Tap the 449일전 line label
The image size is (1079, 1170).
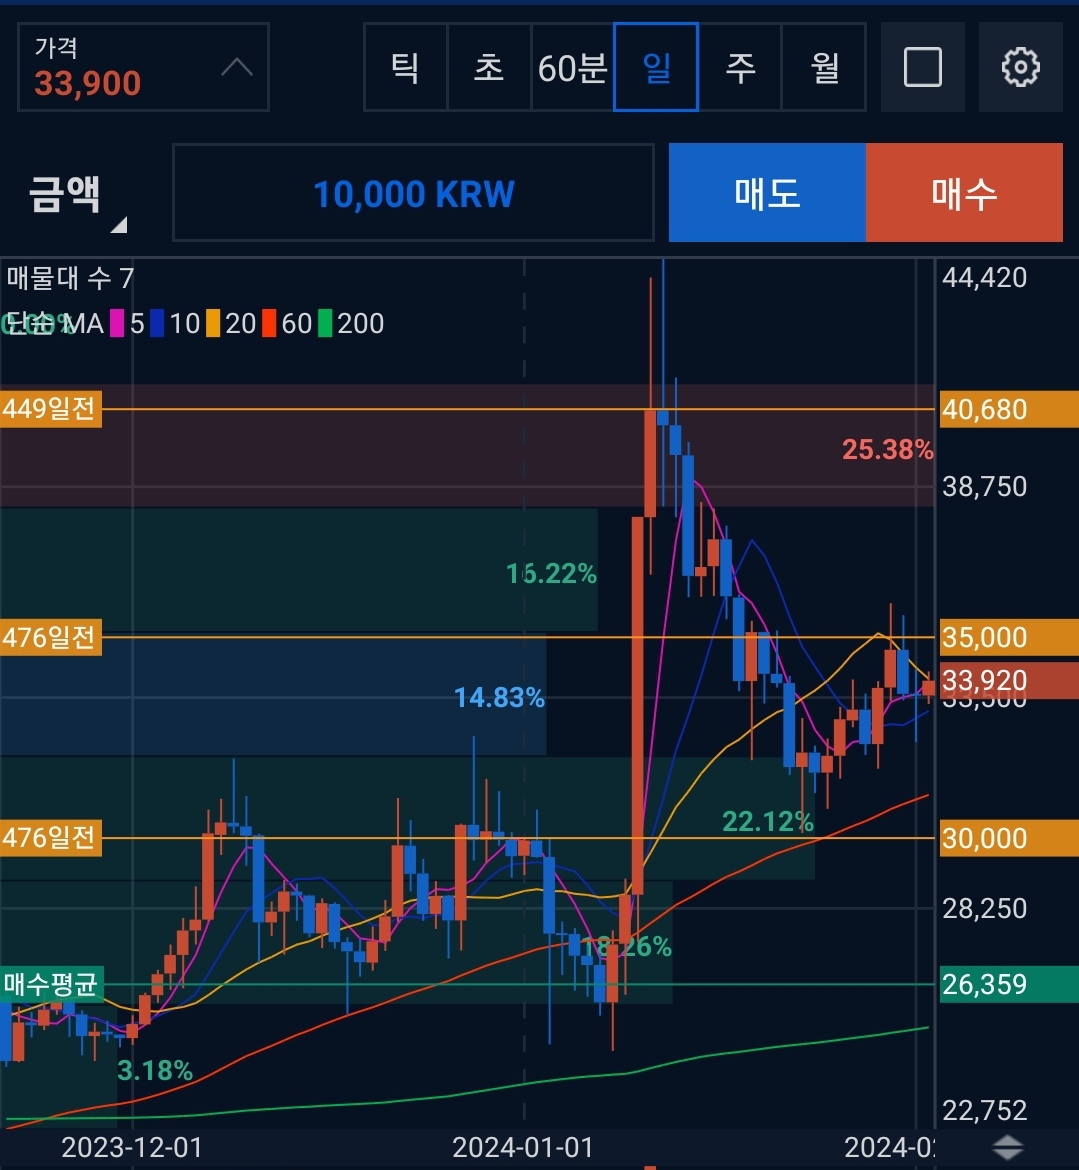click(50, 409)
